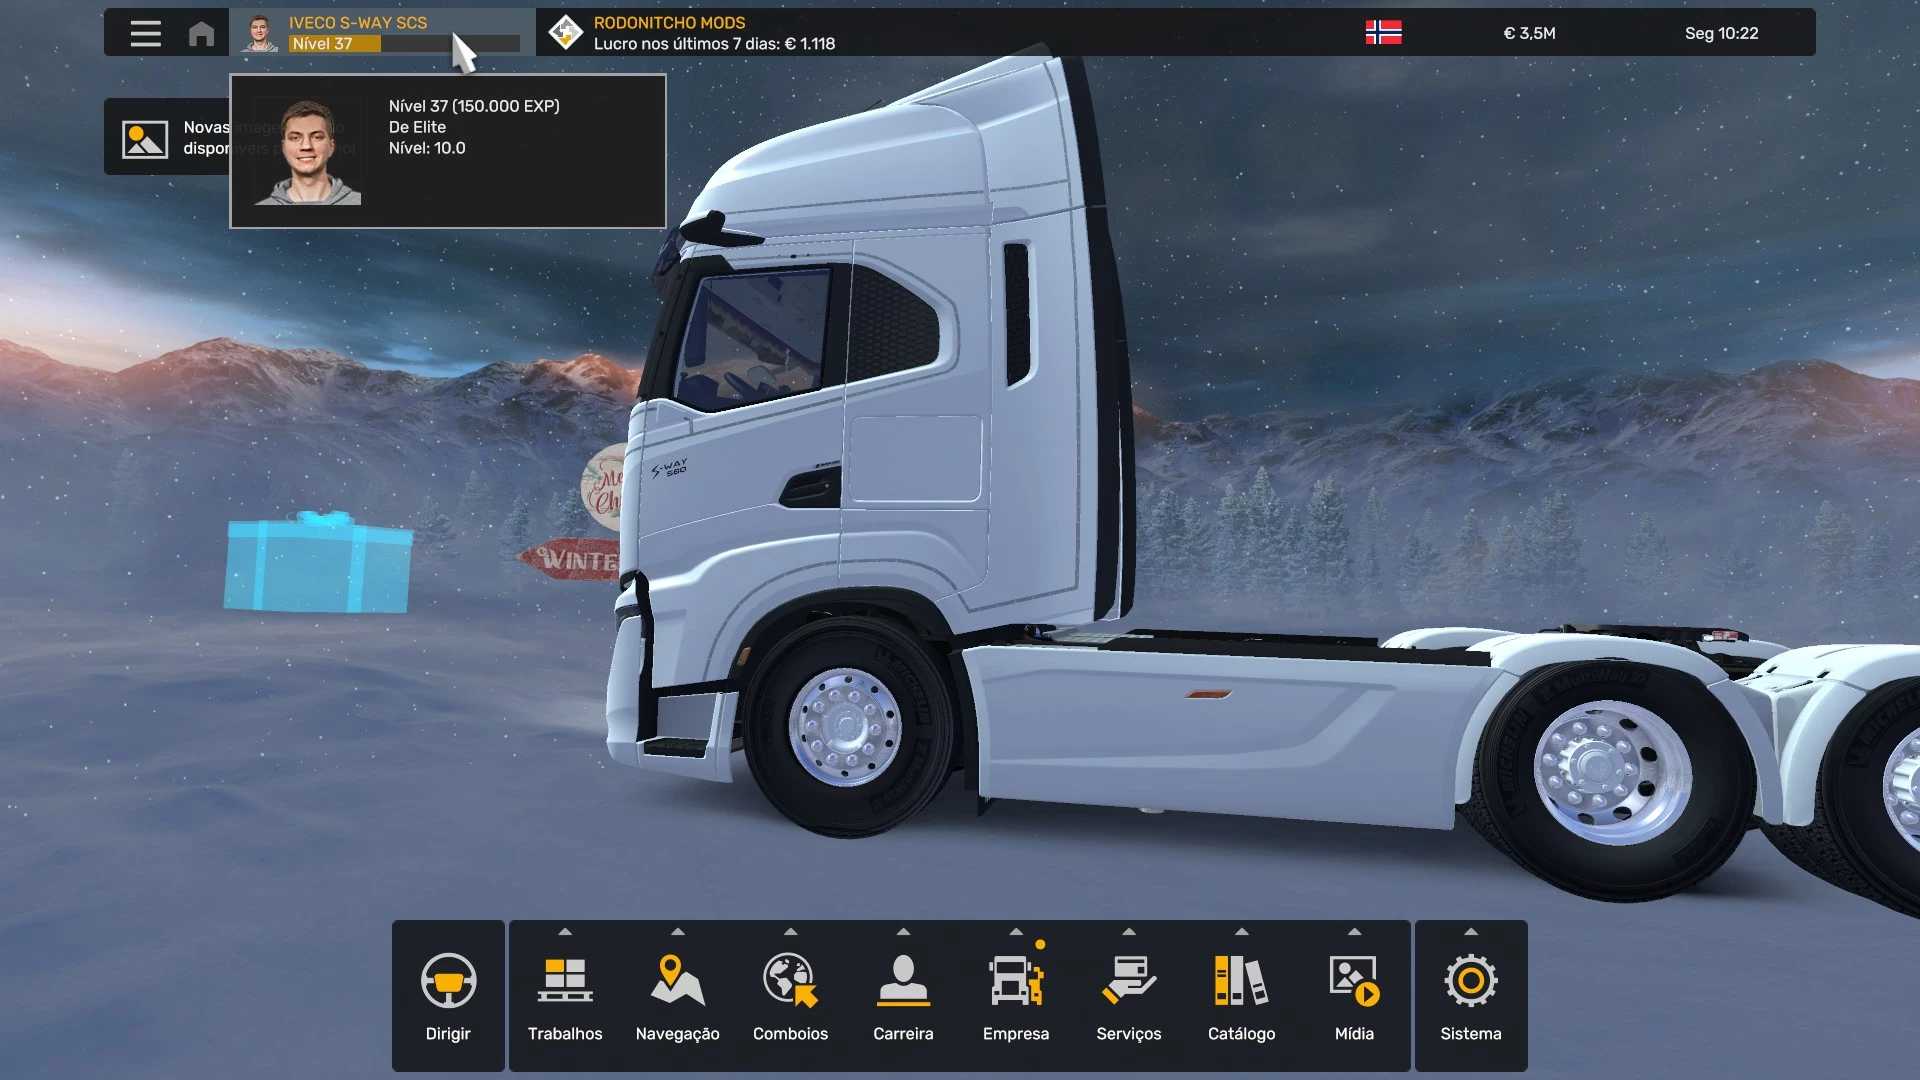Open Serviços hand icon
The height and width of the screenshot is (1080, 1920).
[x=1128, y=981]
